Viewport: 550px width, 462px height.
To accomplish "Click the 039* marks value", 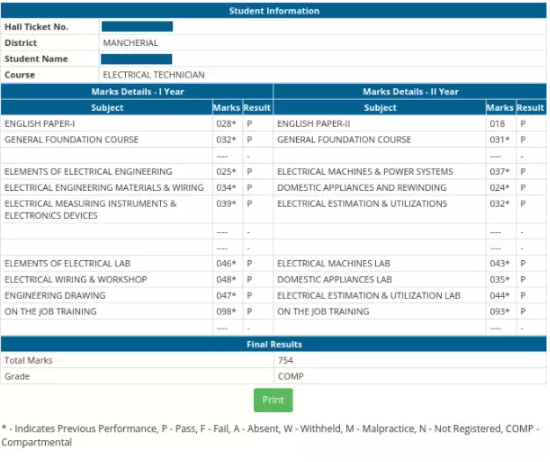I will coord(226,203).
